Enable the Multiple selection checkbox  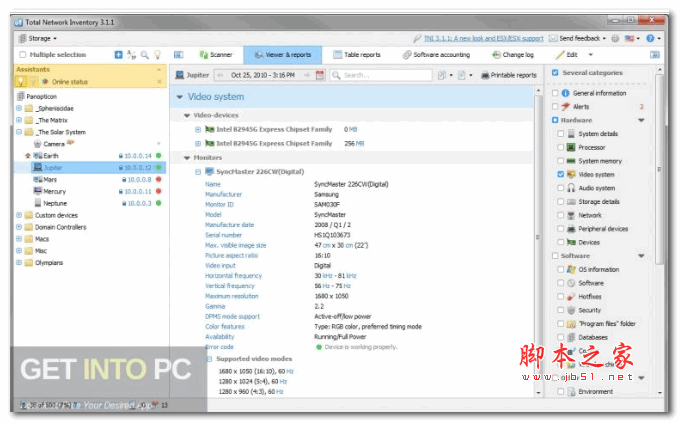(23, 55)
